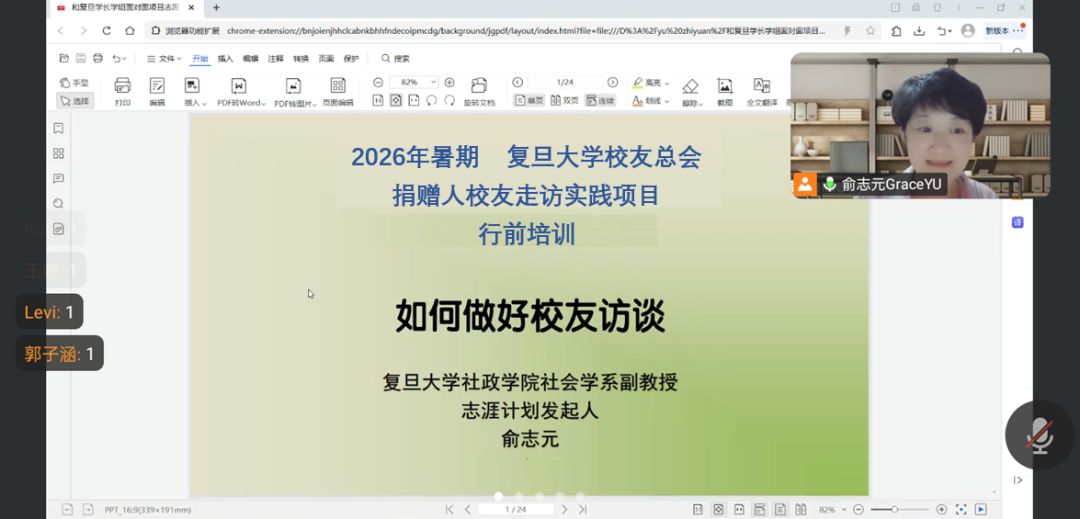Switch to the 编辑 ribbon tab
The height and width of the screenshot is (519, 1080).
click(x=251, y=59)
